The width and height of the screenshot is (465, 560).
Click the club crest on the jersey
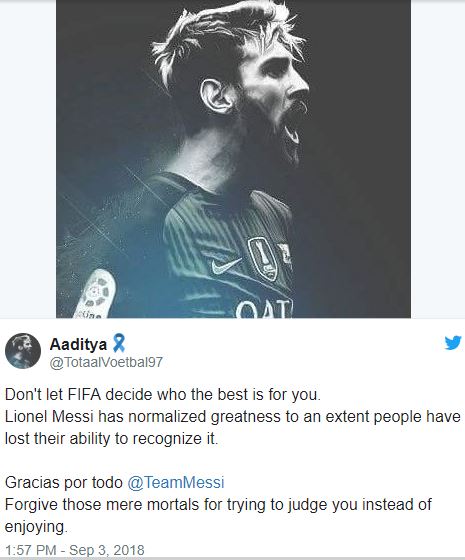pos(286,255)
